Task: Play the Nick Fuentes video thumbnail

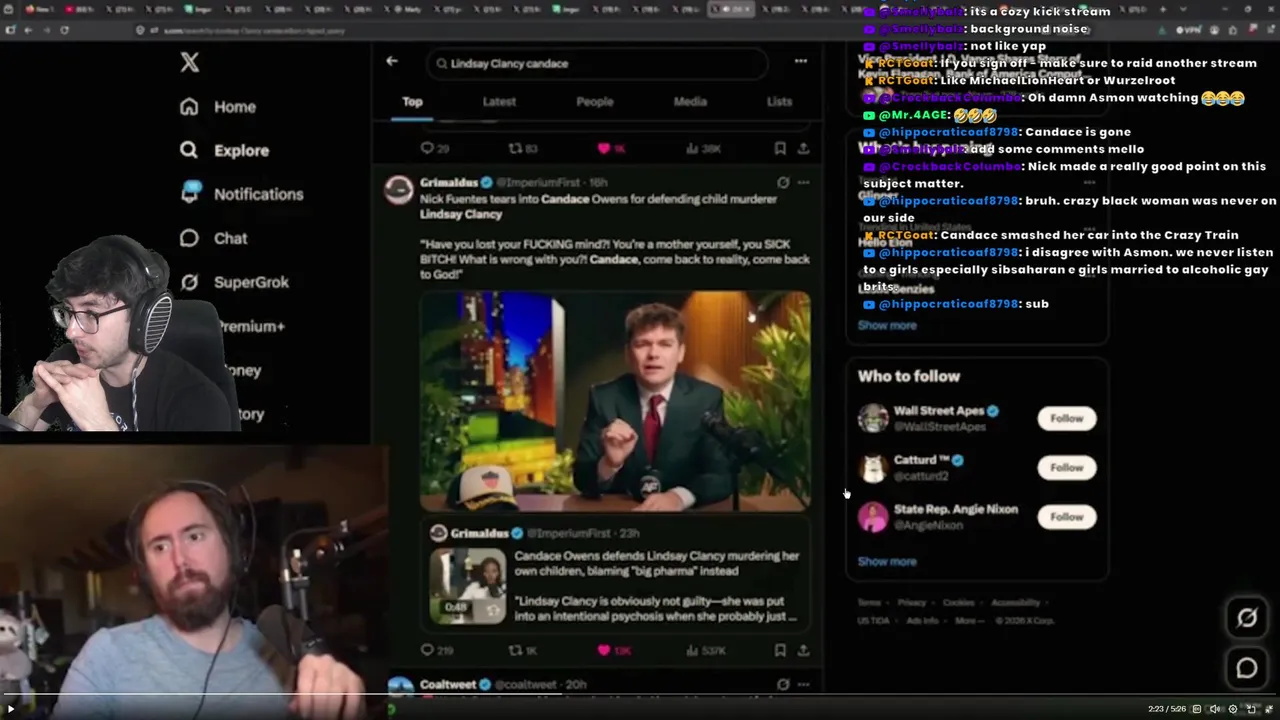Action: point(615,401)
